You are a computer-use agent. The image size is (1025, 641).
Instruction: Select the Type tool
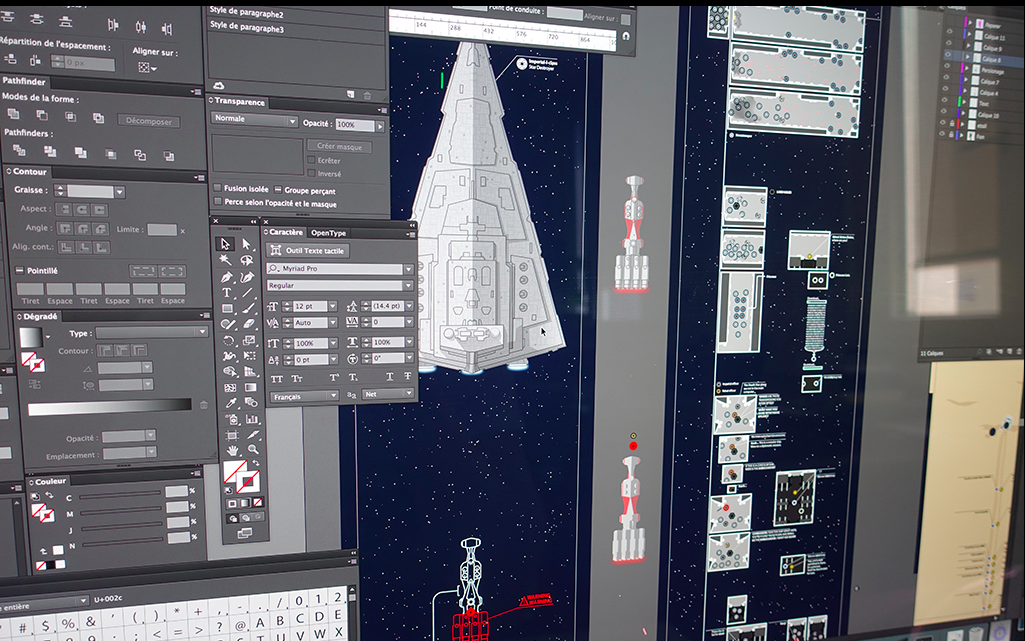[226, 293]
